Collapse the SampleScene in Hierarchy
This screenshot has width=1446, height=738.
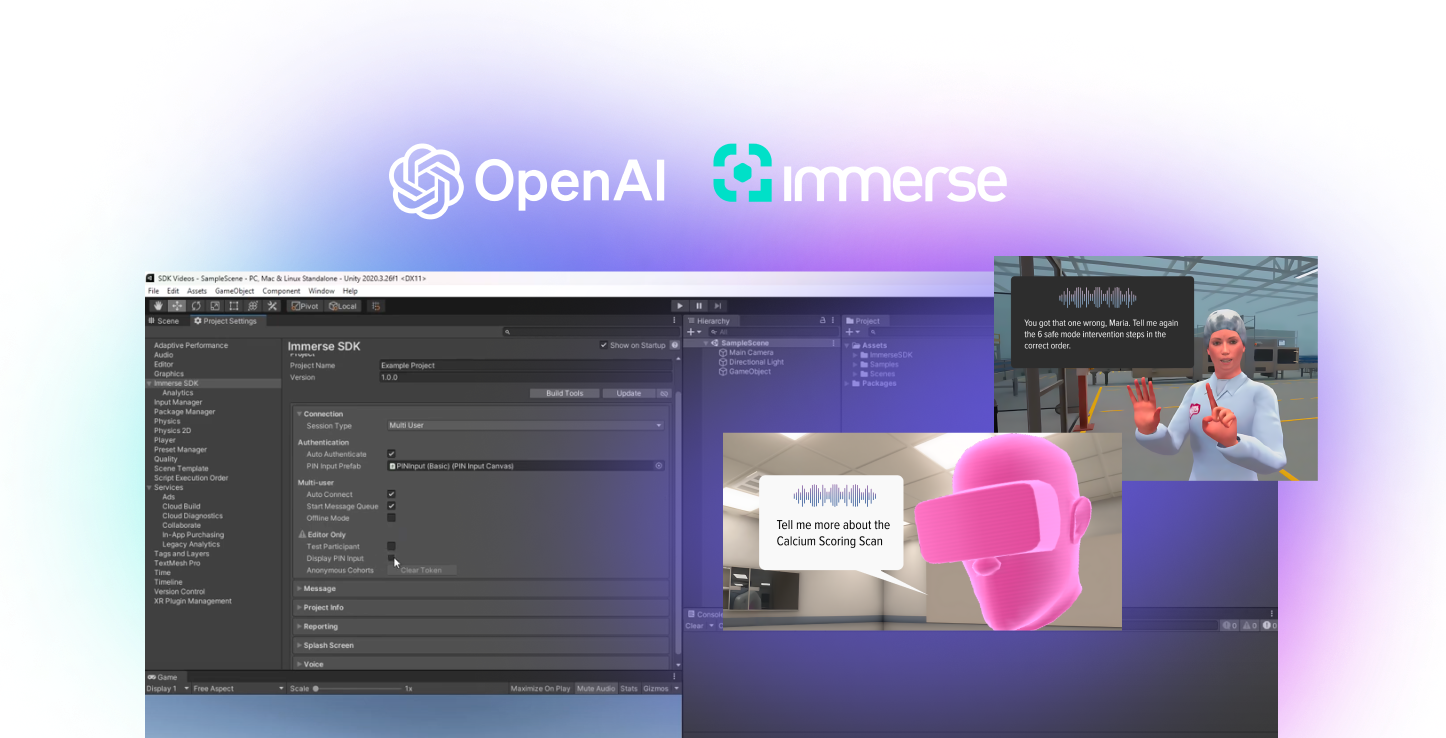tap(707, 343)
